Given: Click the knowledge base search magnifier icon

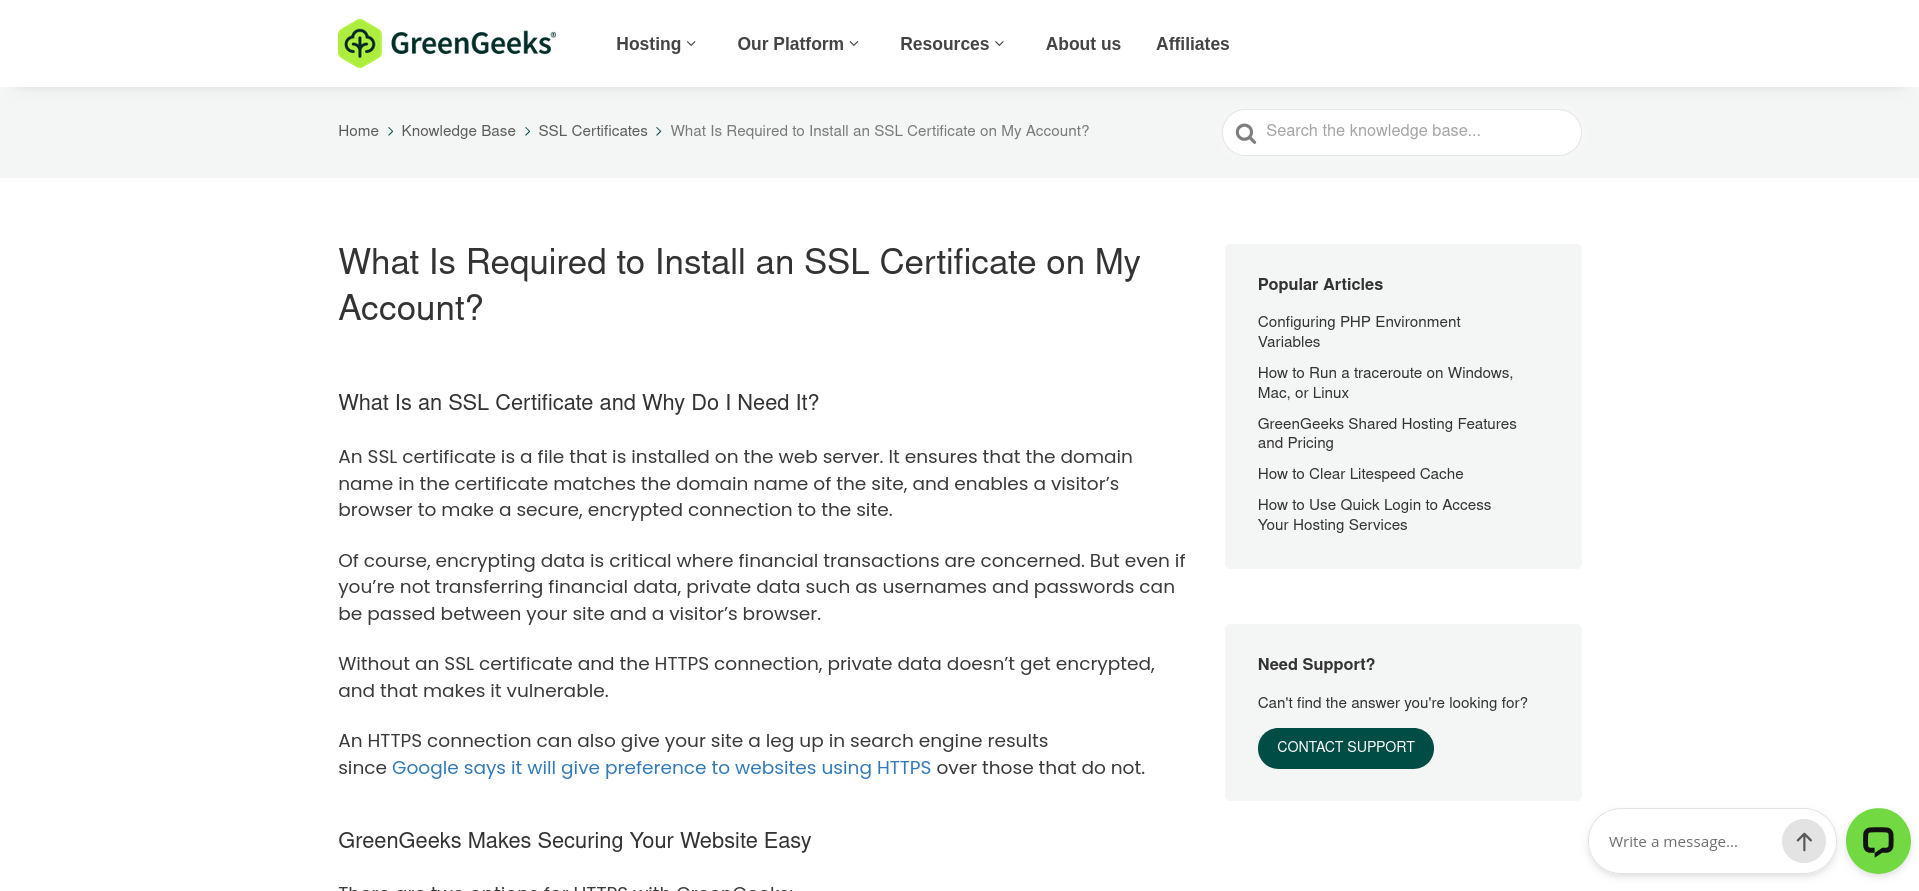Looking at the screenshot, I should [1245, 133].
